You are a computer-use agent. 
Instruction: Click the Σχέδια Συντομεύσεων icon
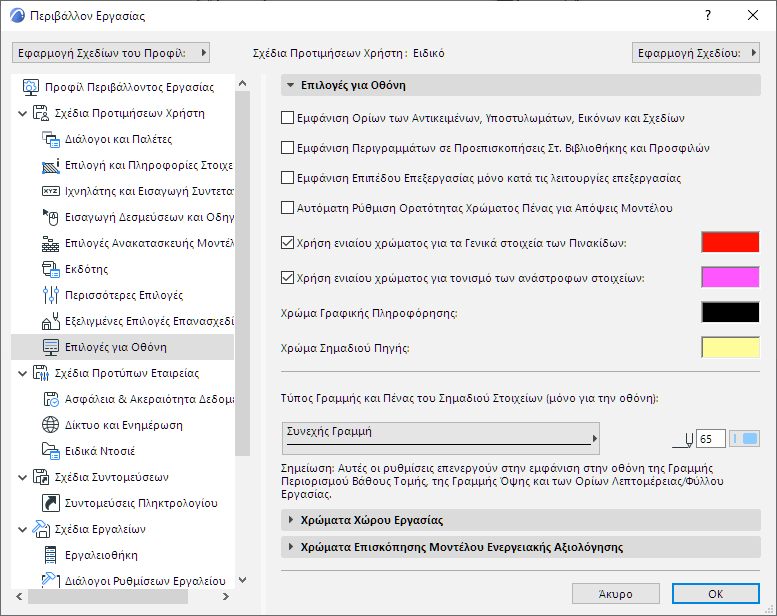(x=41, y=477)
